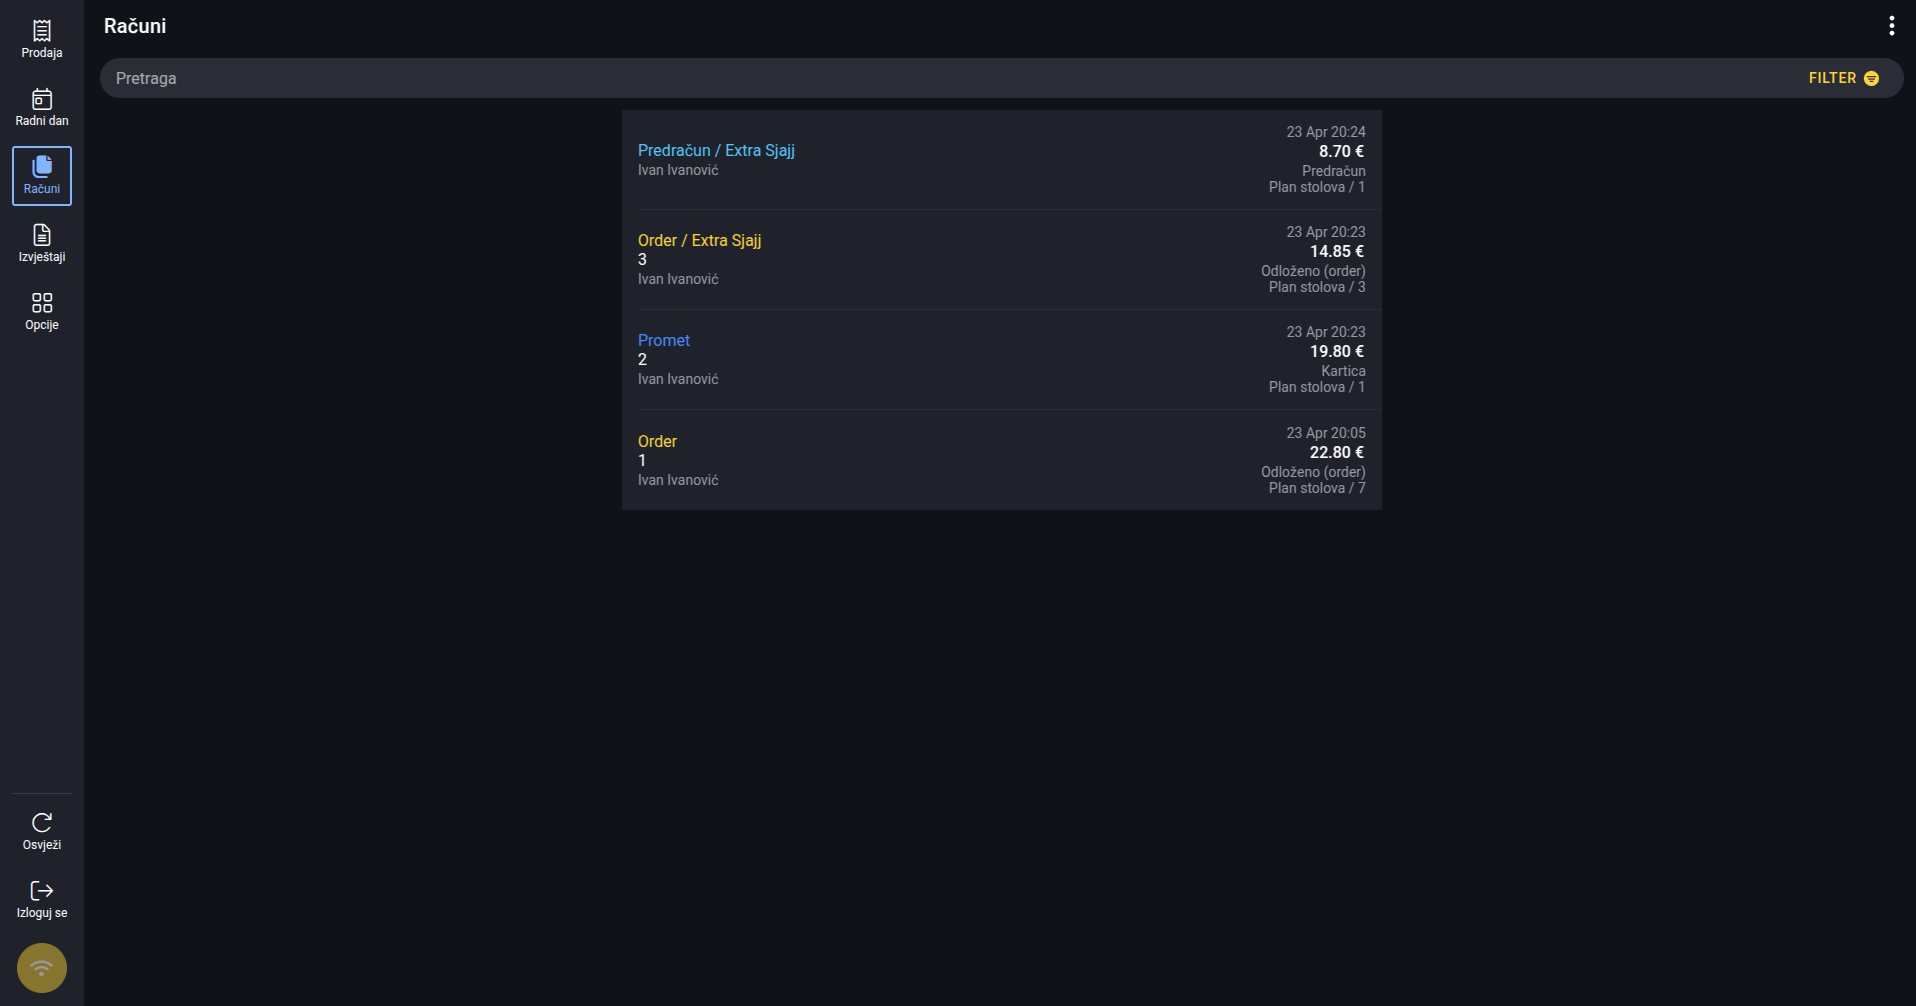Open the Order entry number 1
This screenshot has width=1916, height=1006.
pos(657,441)
